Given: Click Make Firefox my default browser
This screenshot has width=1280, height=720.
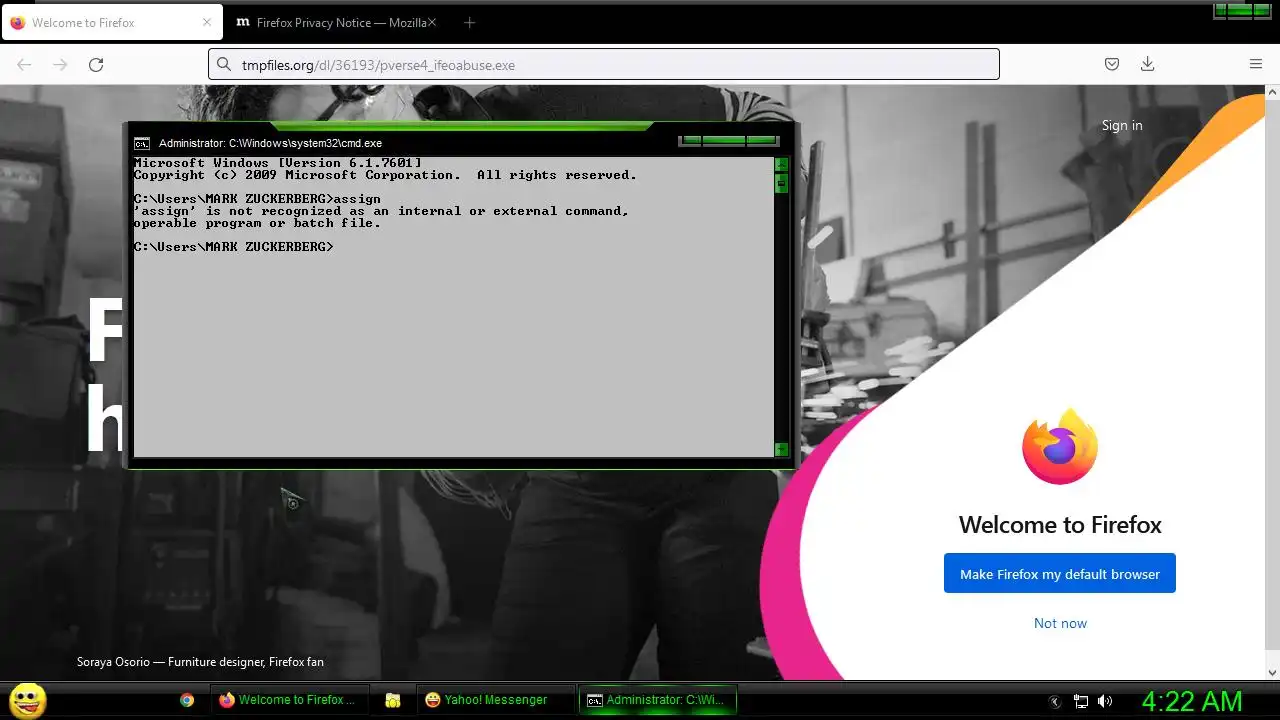Looking at the screenshot, I should coord(1060,573).
